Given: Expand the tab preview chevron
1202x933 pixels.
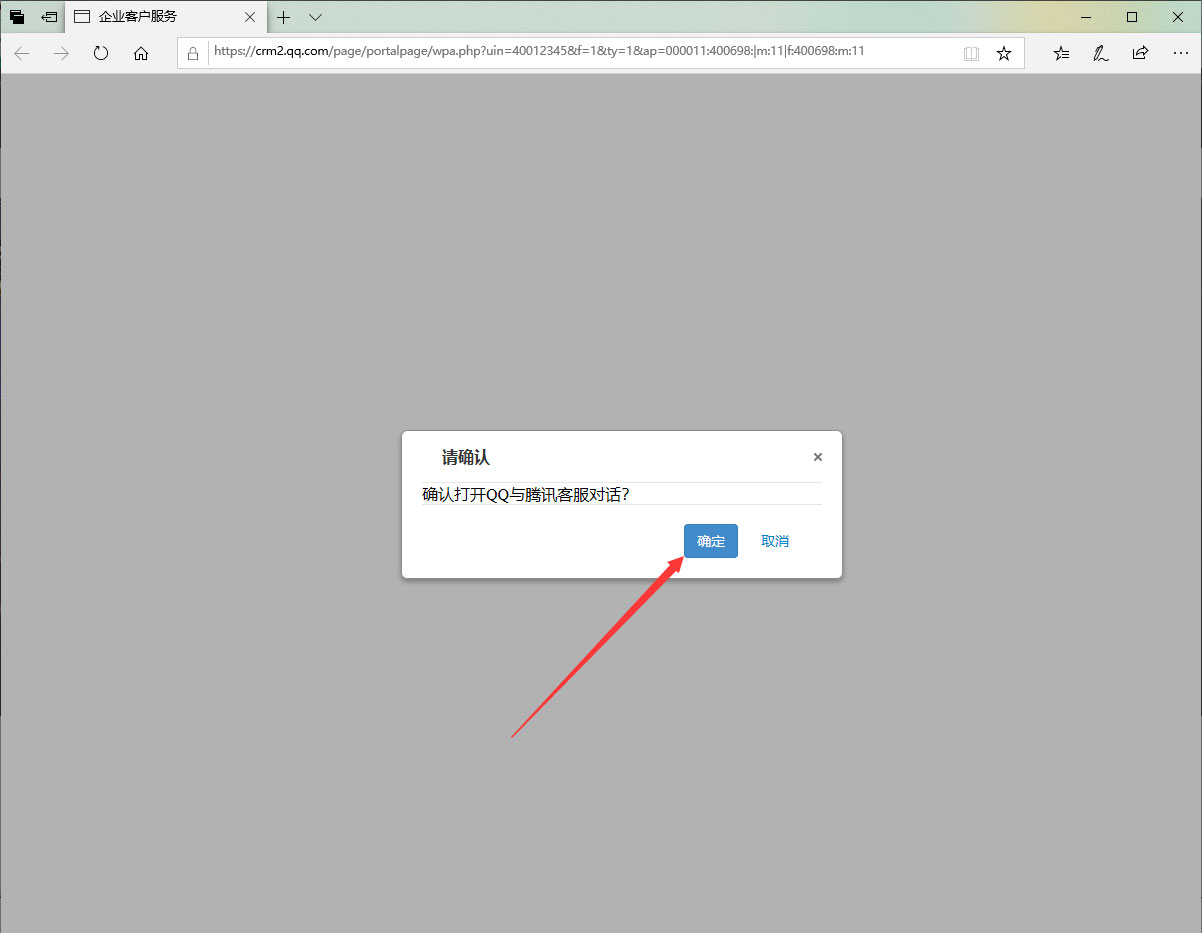Looking at the screenshot, I should pyautogui.click(x=315, y=17).
